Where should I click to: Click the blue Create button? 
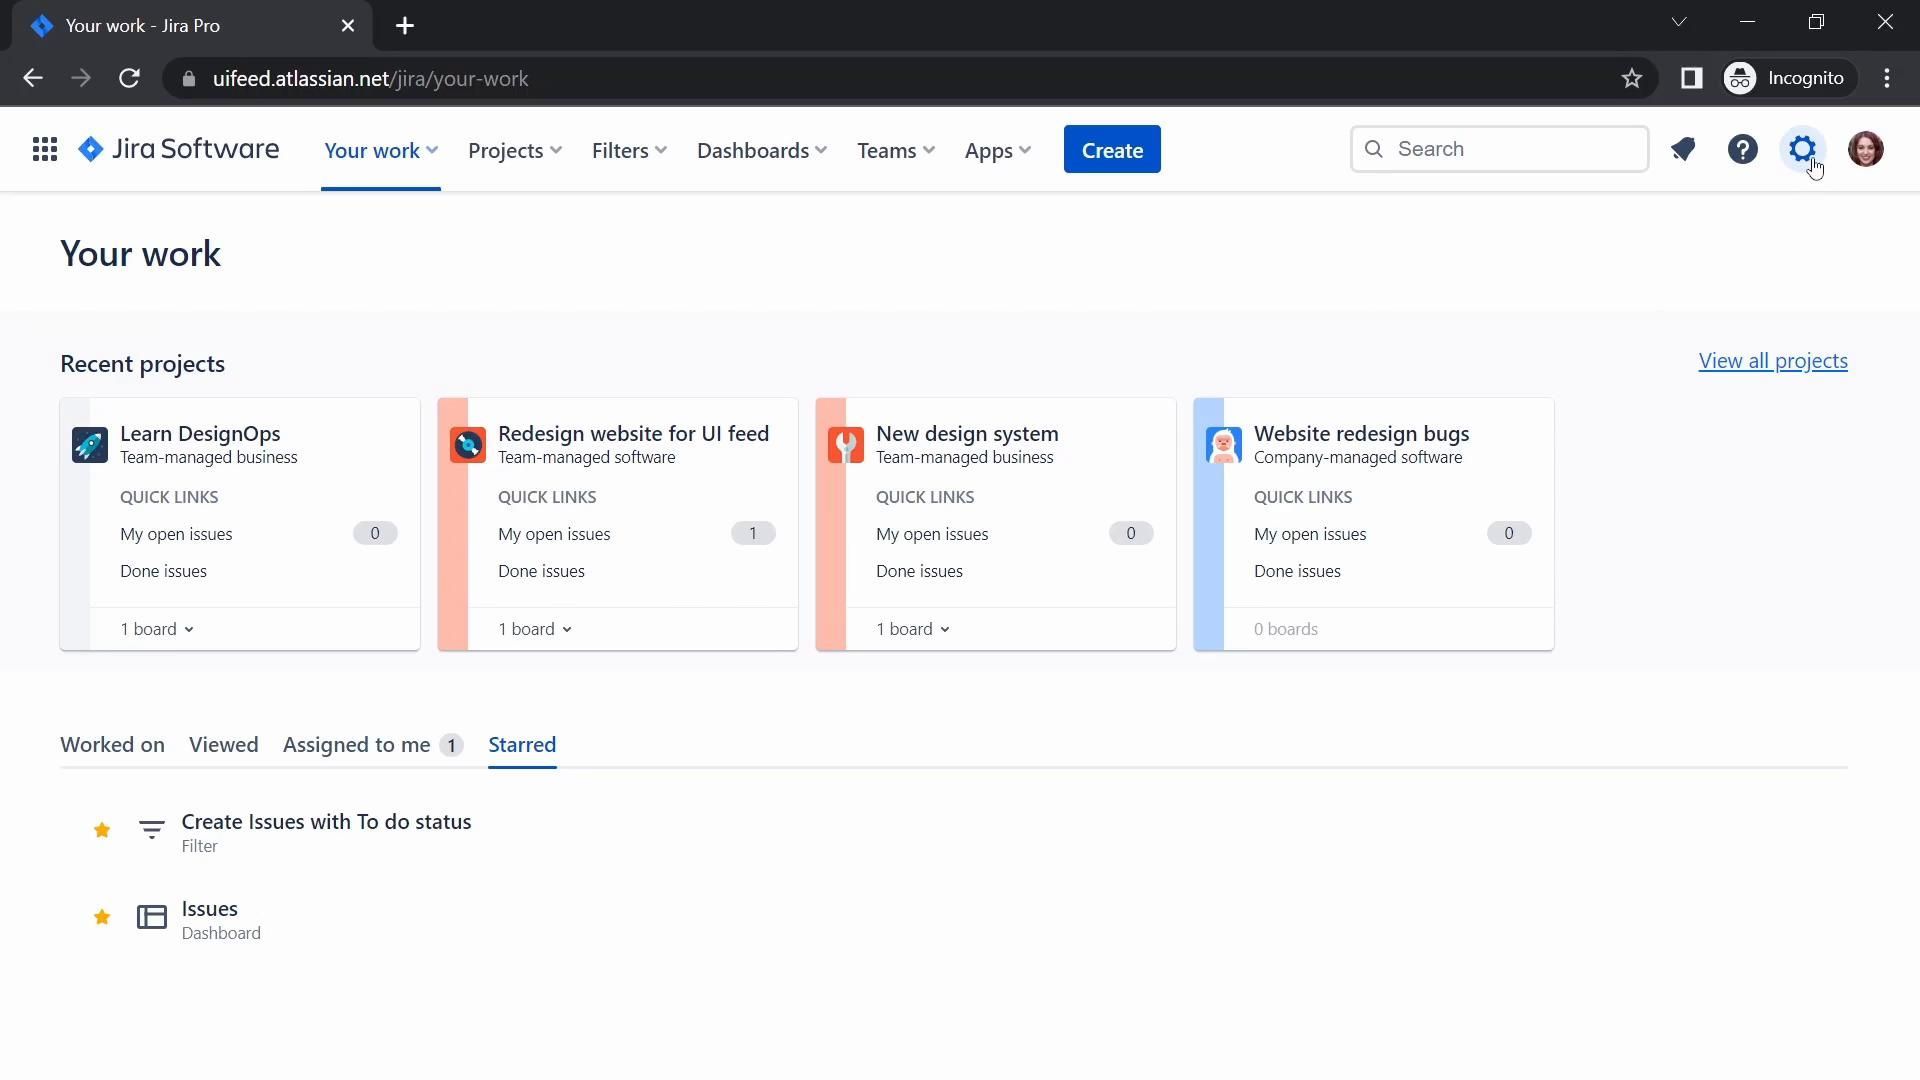[1112, 150]
